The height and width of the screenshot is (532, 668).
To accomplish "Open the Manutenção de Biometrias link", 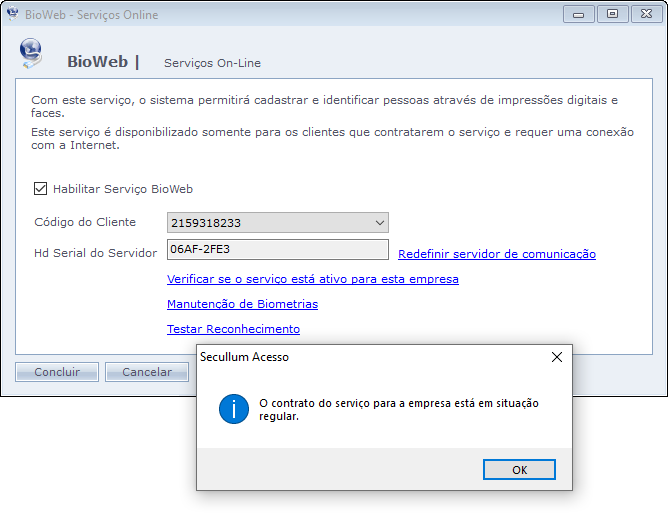I will point(242,304).
